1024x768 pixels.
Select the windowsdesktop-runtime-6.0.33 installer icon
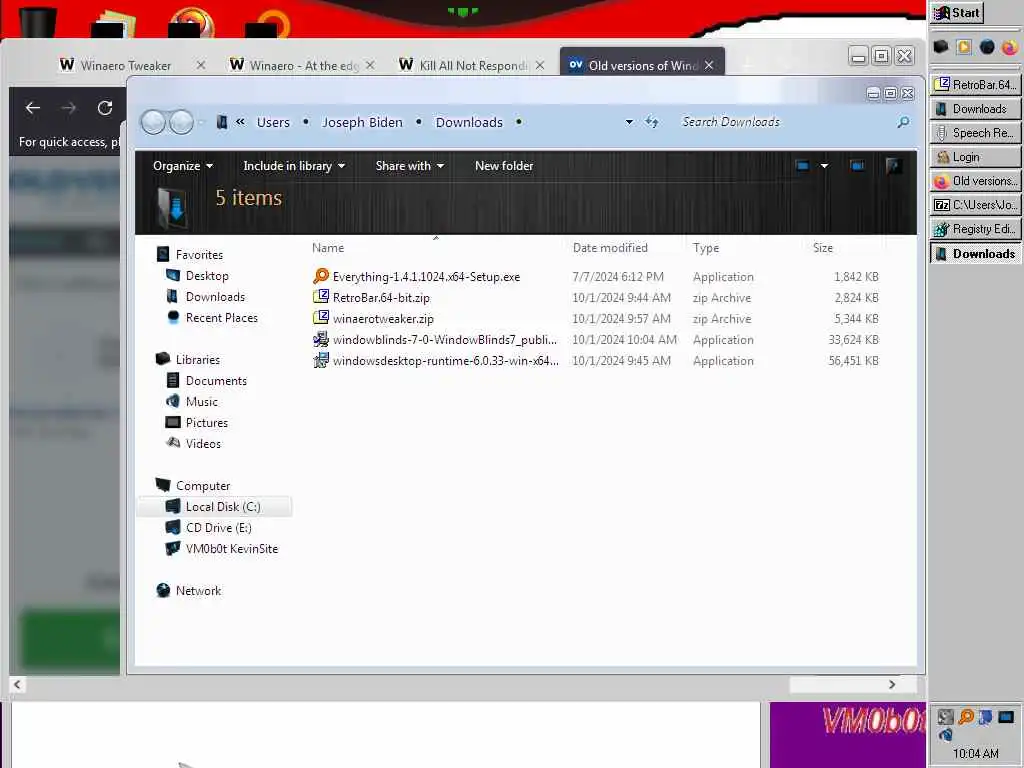pyautogui.click(x=321, y=360)
